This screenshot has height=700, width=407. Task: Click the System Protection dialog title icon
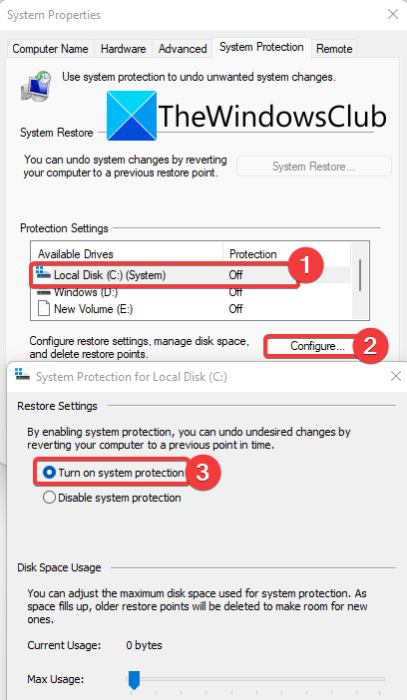[22, 375]
